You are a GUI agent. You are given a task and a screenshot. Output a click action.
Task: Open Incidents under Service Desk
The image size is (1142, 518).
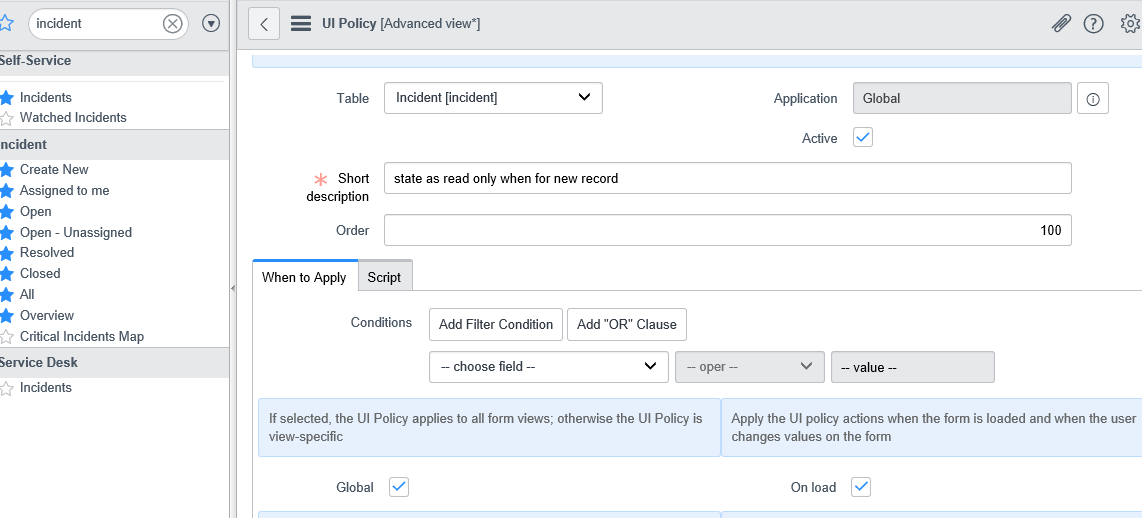pos(46,388)
